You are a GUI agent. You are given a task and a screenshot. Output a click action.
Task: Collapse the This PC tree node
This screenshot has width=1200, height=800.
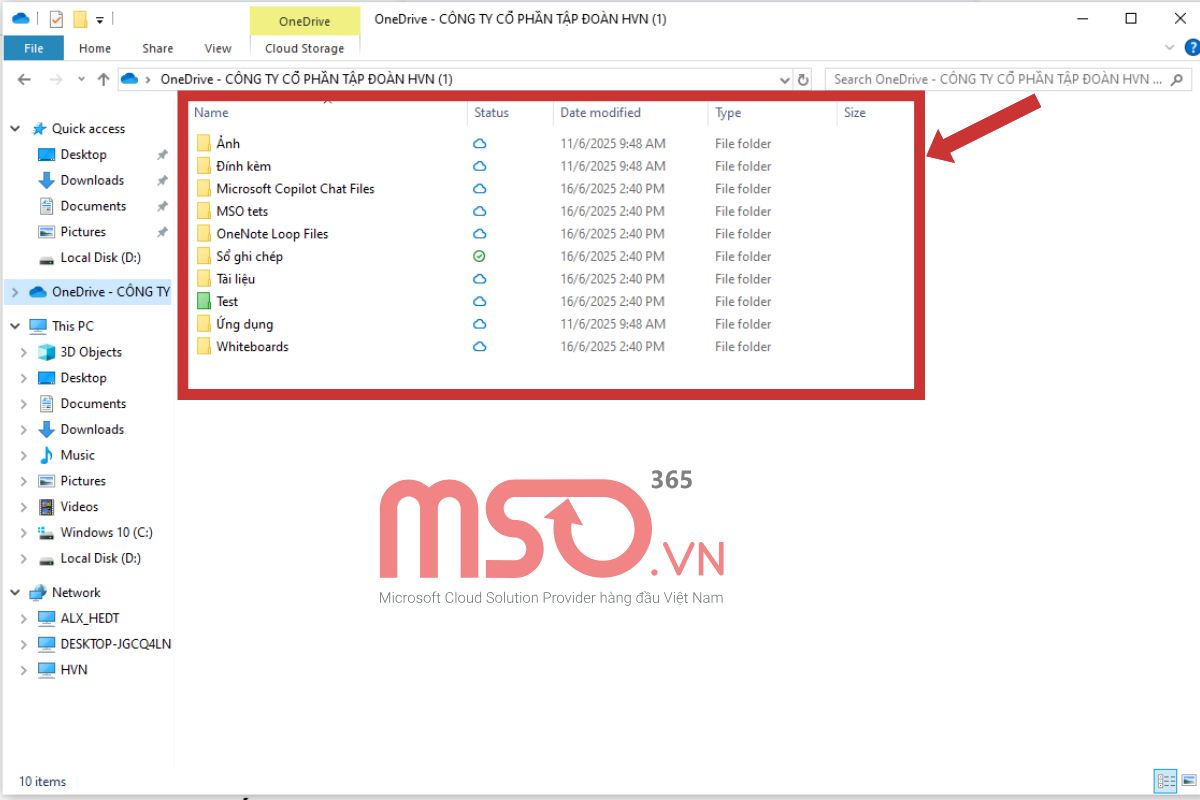point(15,326)
